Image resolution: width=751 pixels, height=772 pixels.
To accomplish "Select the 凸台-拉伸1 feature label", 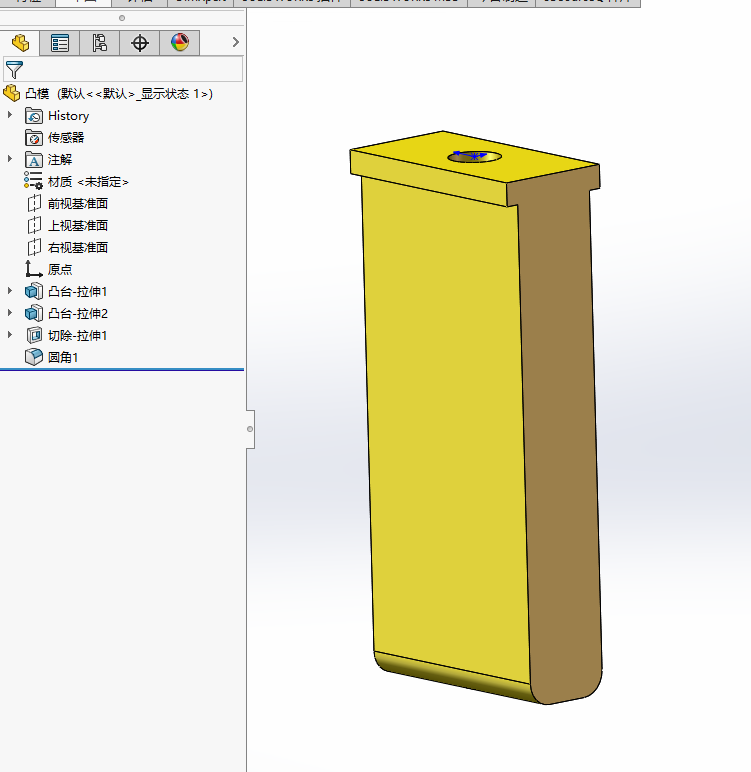I will pyautogui.click(x=77, y=291).
